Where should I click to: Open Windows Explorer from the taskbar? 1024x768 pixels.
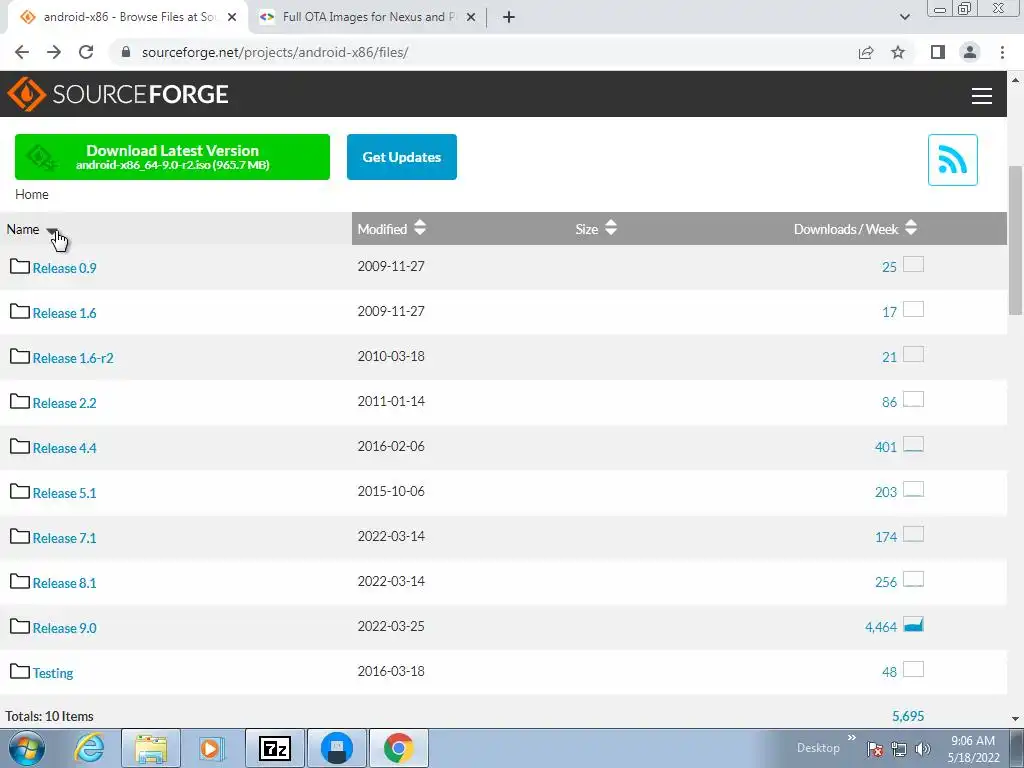pyautogui.click(x=151, y=748)
